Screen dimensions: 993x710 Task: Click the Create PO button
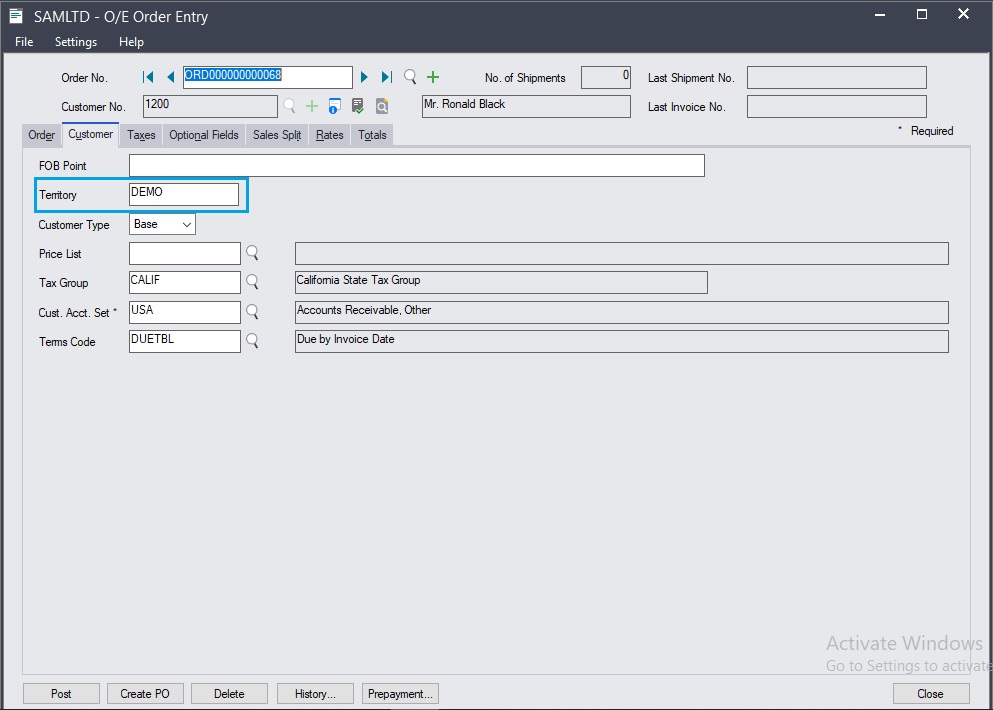(x=145, y=694)
